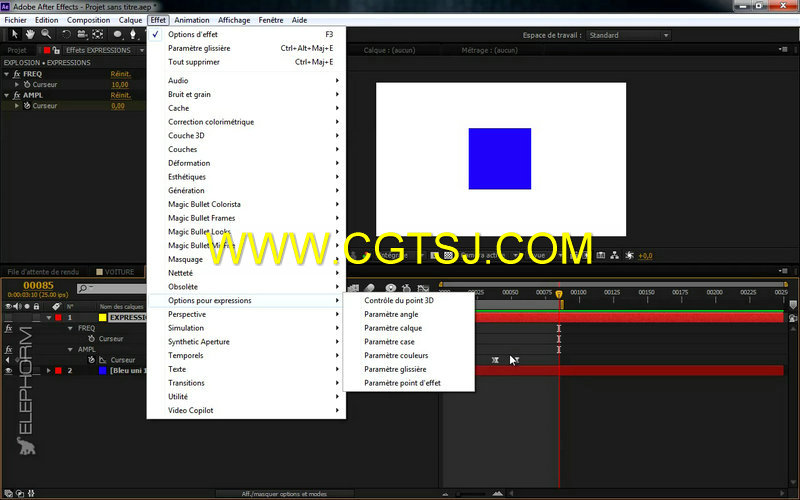Viewport: 800px width, 500px height.
Task: Click graph icon beside AMPL Curseur in timeline
Action: [x=102, y=360]
